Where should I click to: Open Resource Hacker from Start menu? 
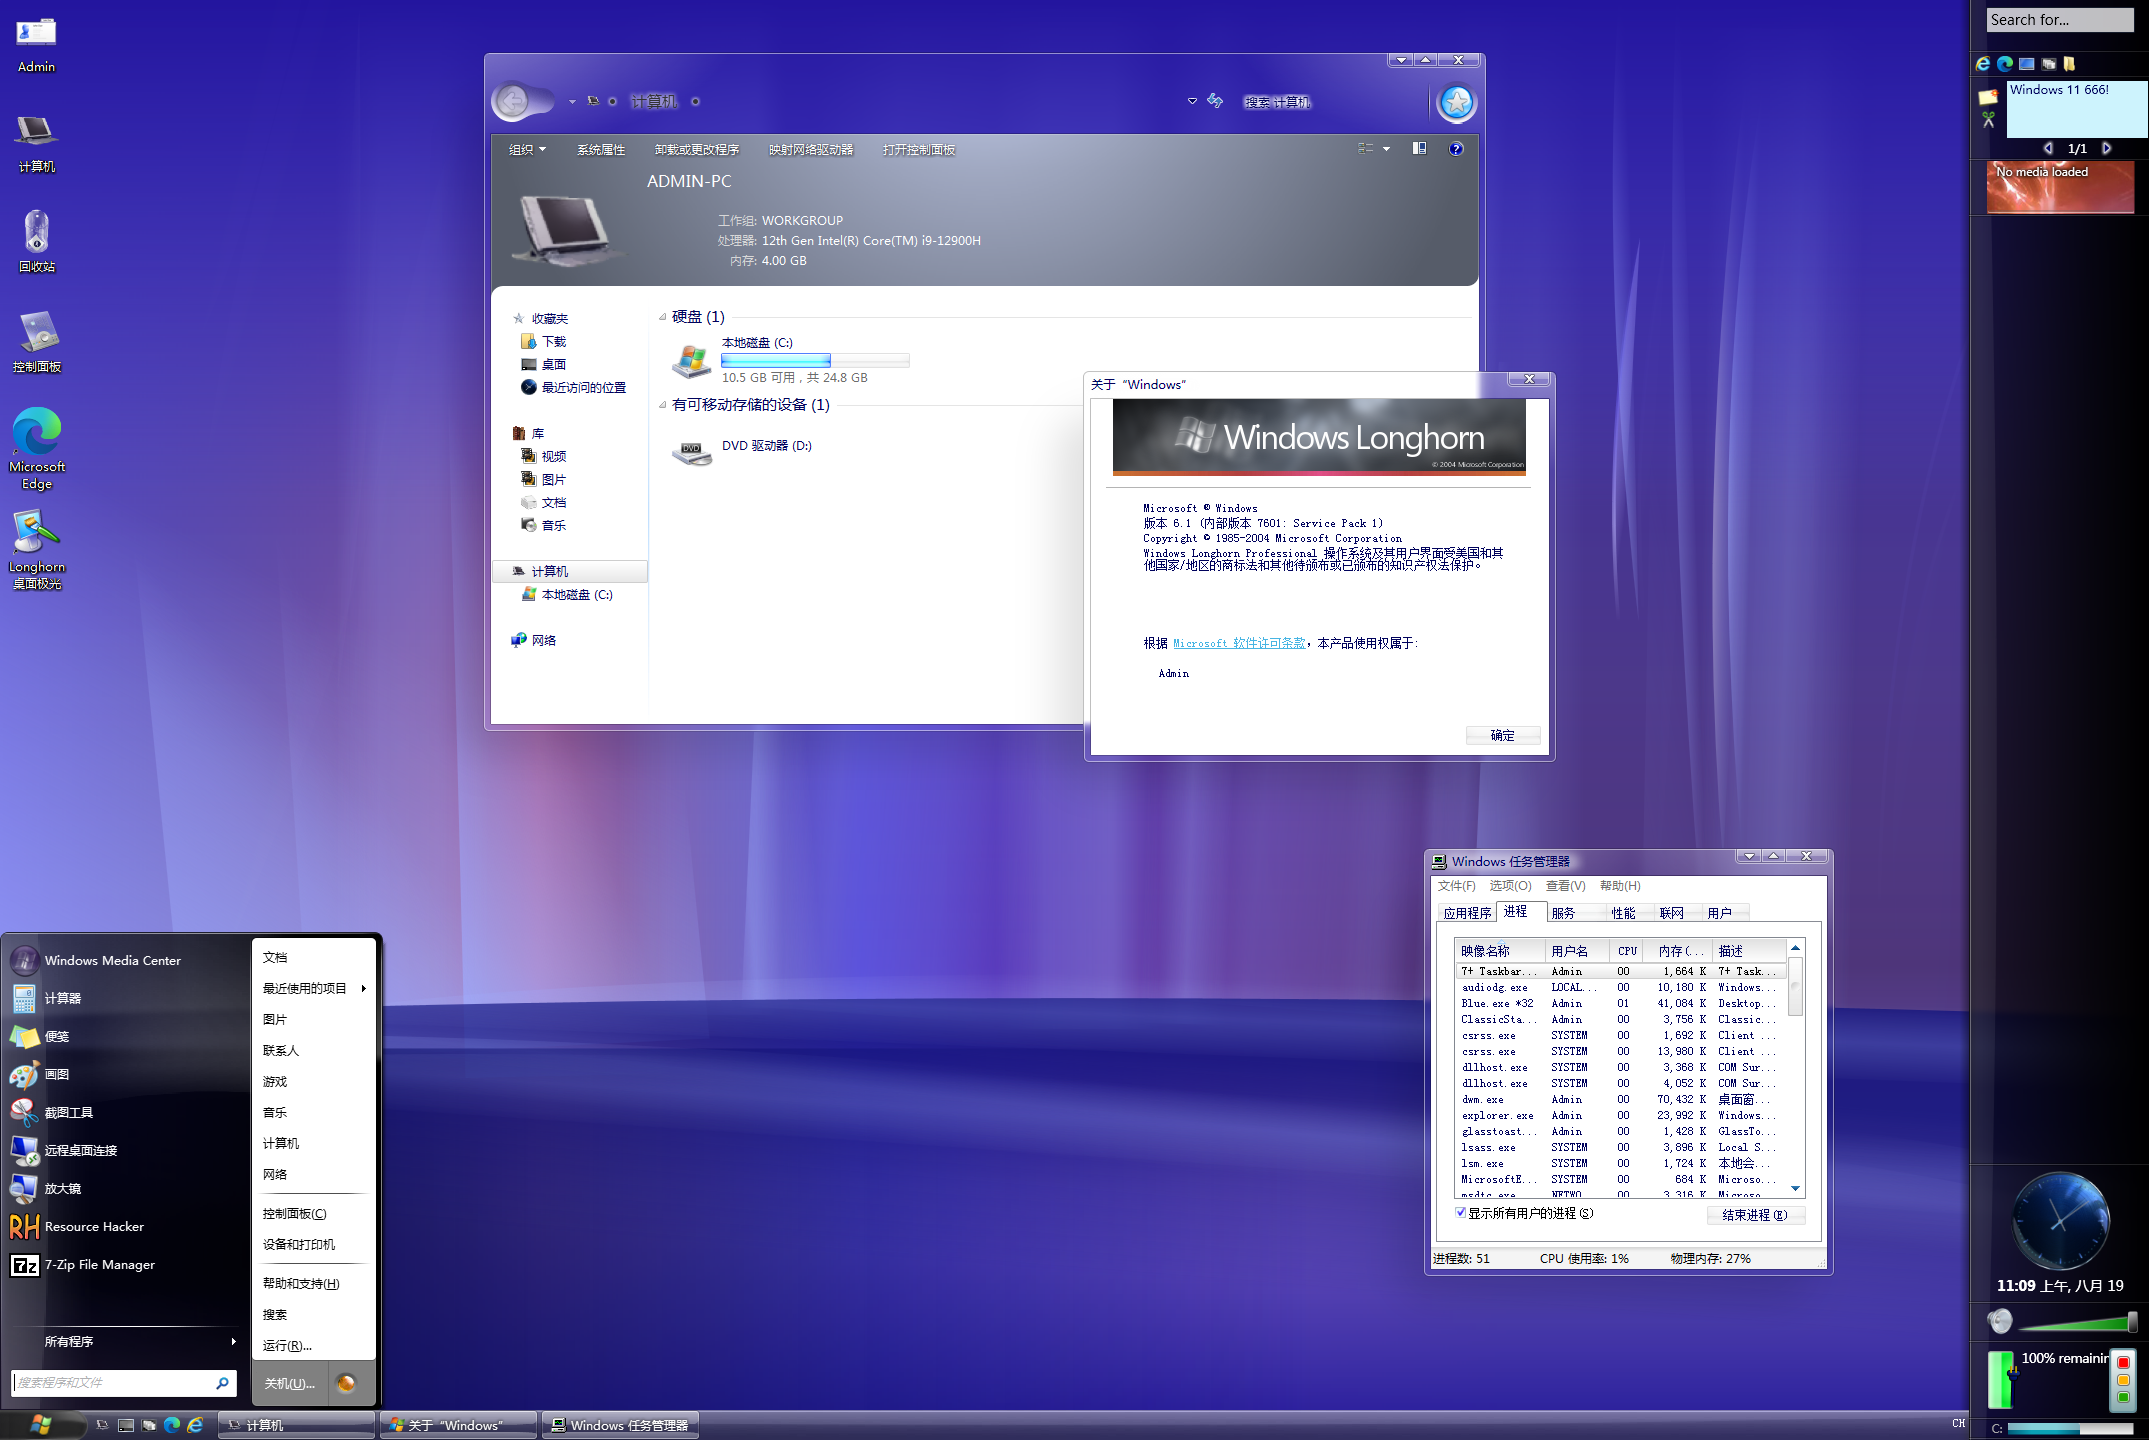[94, 1226]
